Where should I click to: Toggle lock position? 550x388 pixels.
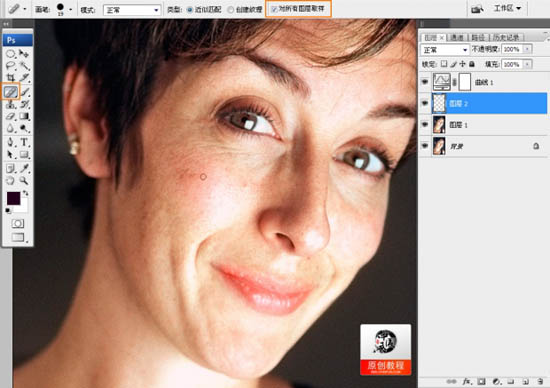[x=462, y=64]
